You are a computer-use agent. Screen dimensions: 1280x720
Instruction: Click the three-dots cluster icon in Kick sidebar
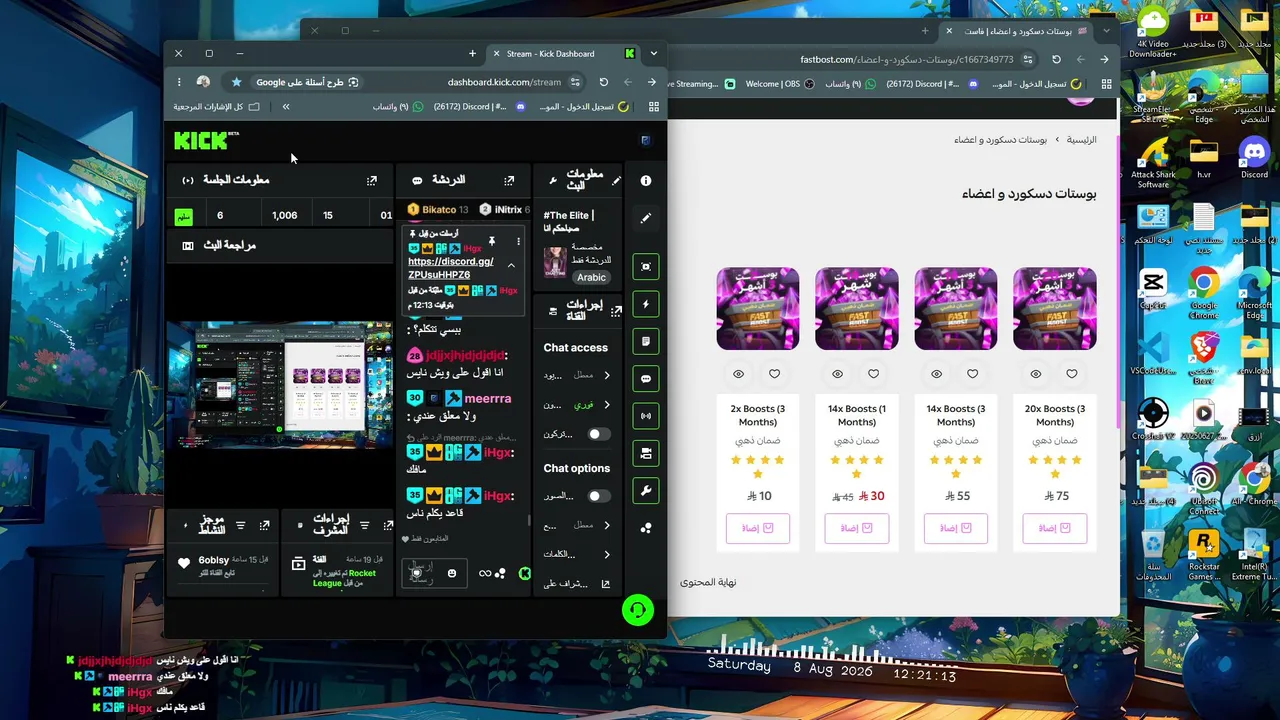point(646,528)
